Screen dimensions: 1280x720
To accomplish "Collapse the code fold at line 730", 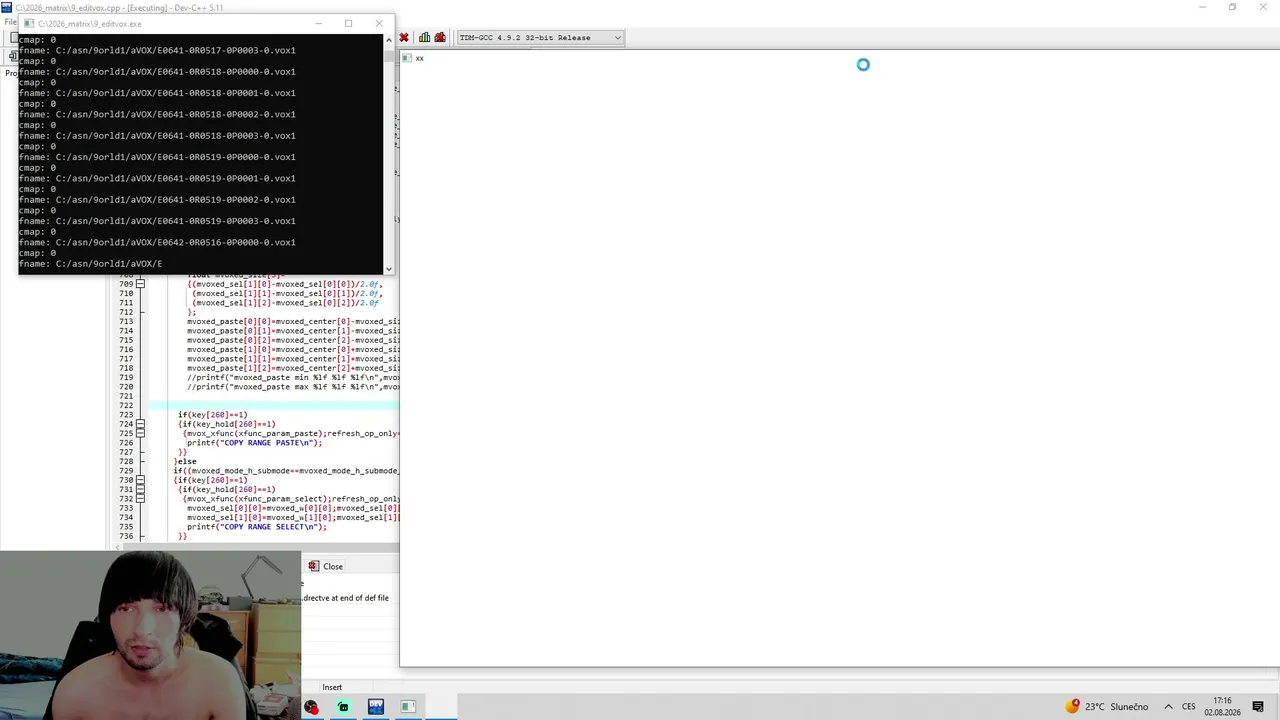I will (x=140, y=480).
